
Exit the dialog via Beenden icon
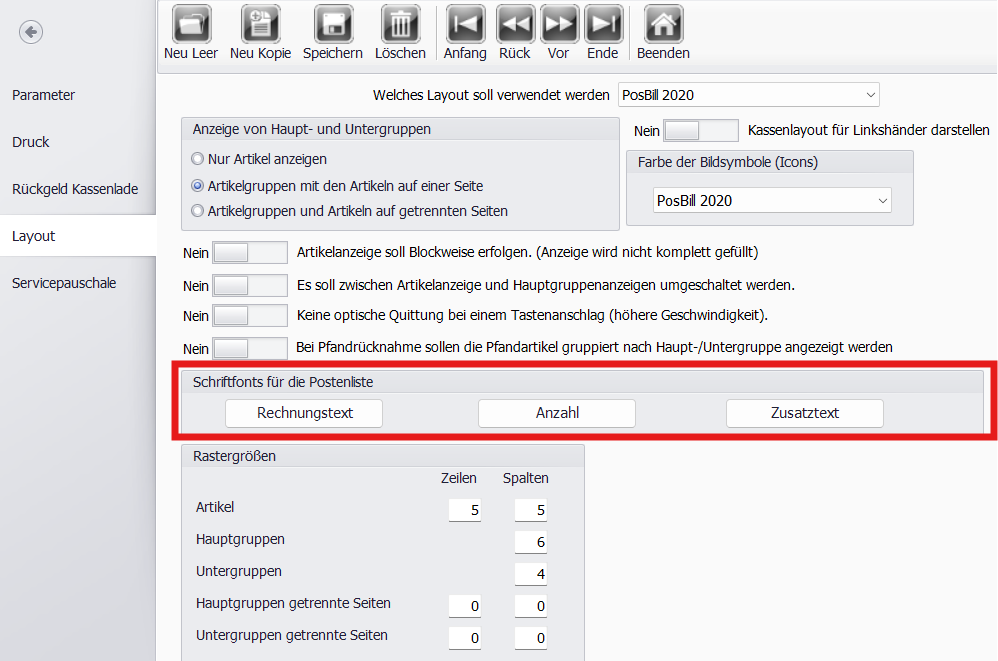[x=663, y=24]
